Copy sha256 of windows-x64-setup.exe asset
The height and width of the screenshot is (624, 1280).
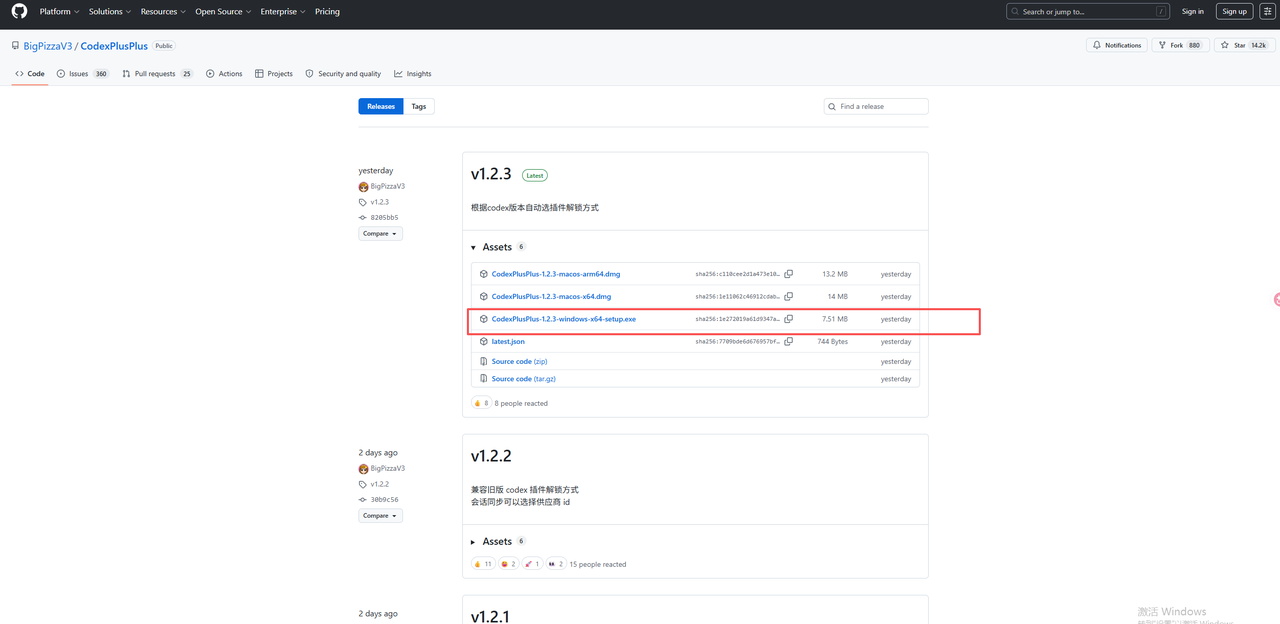pos(789,319)
